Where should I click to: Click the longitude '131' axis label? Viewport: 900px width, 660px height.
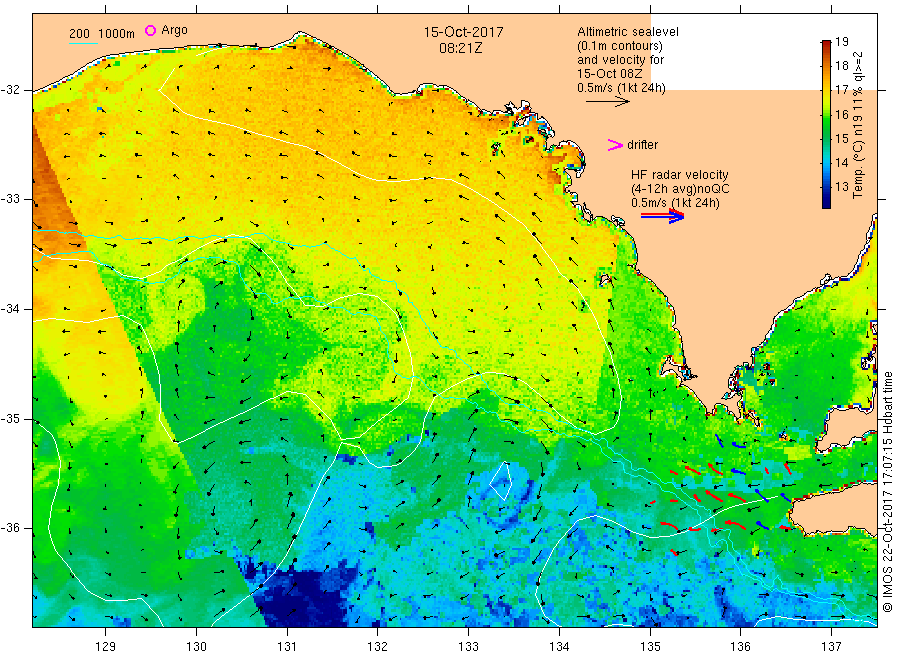coord(287,647)
